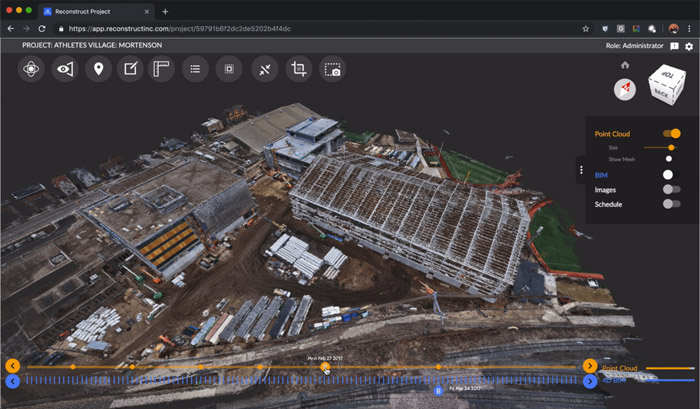Take a screenshot with camera capture tool
This screenshot has height=409, width=700.
[332, 69]
